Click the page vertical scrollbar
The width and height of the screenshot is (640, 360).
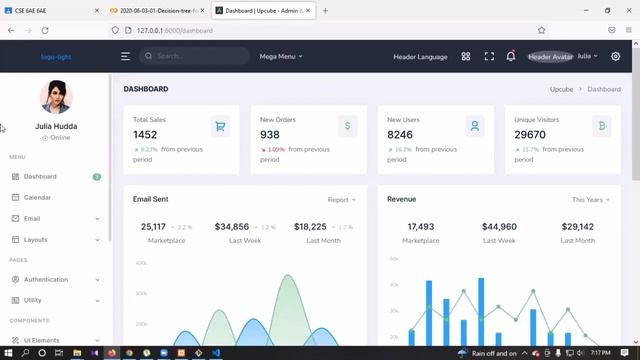pos(636,114)
